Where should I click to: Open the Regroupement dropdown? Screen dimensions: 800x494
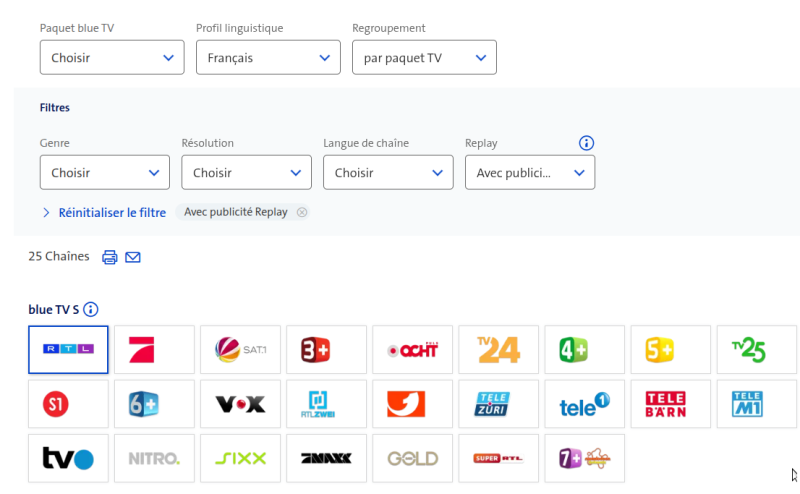tap(424, 58)
